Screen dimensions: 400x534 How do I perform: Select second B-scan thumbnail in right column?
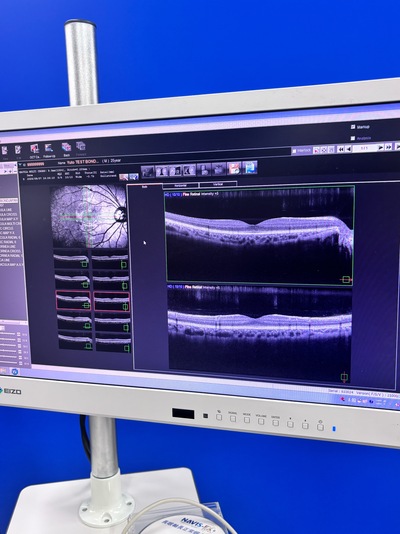click(x=111, y=281)
